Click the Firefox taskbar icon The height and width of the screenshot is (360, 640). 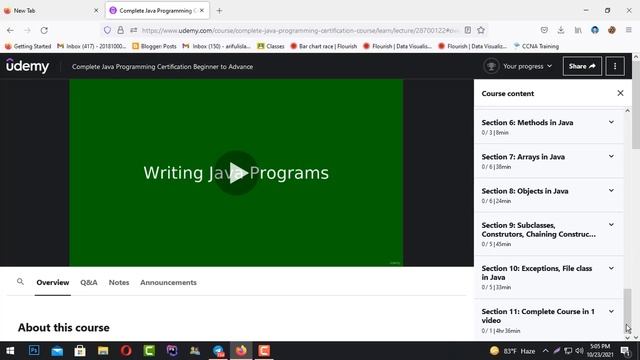point(241,351)
